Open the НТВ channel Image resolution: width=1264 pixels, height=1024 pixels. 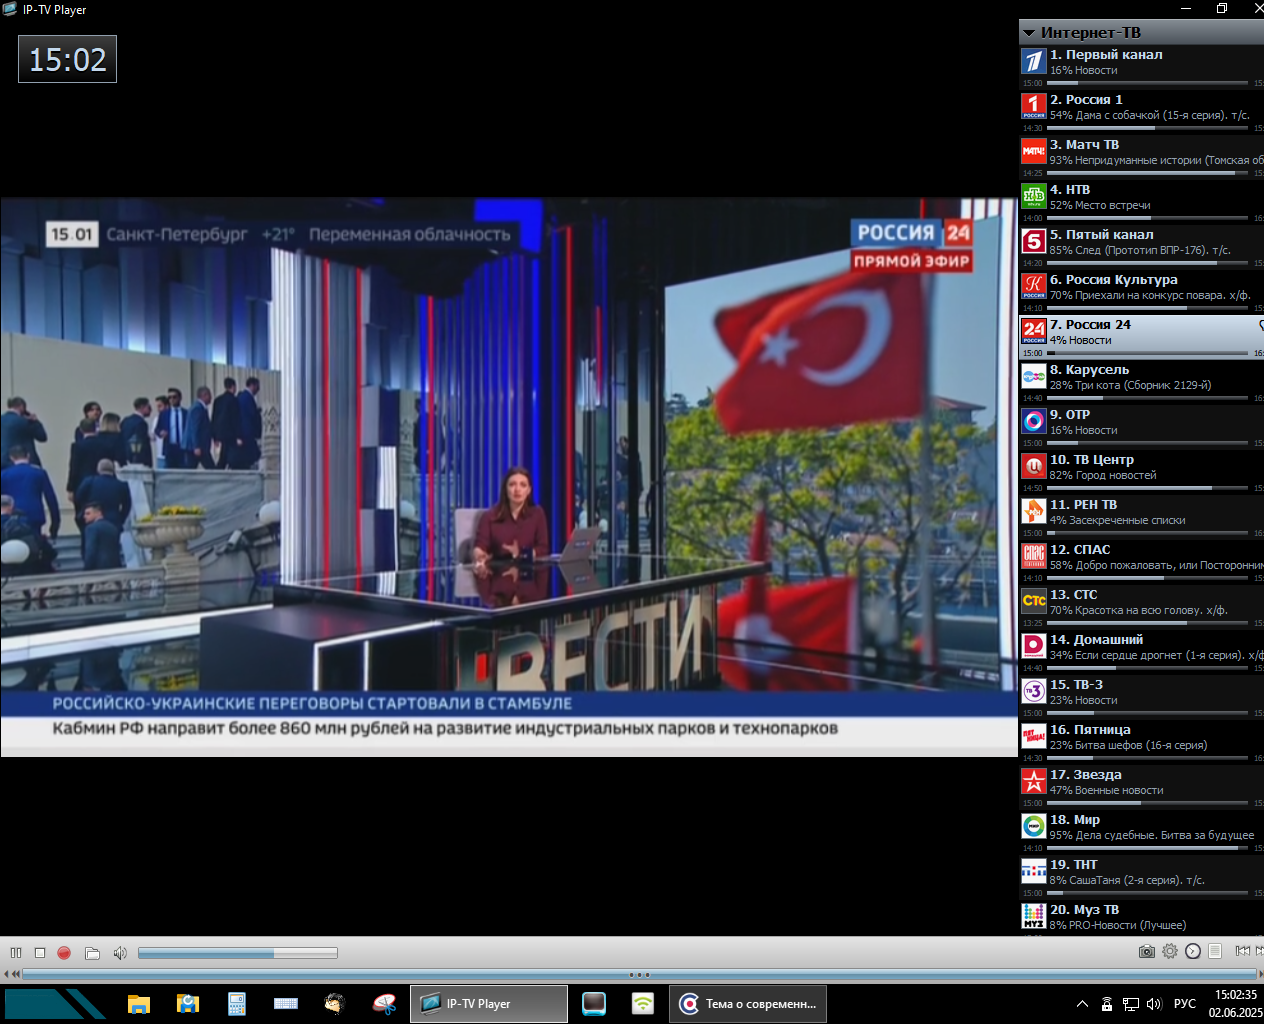point(1141,201)
